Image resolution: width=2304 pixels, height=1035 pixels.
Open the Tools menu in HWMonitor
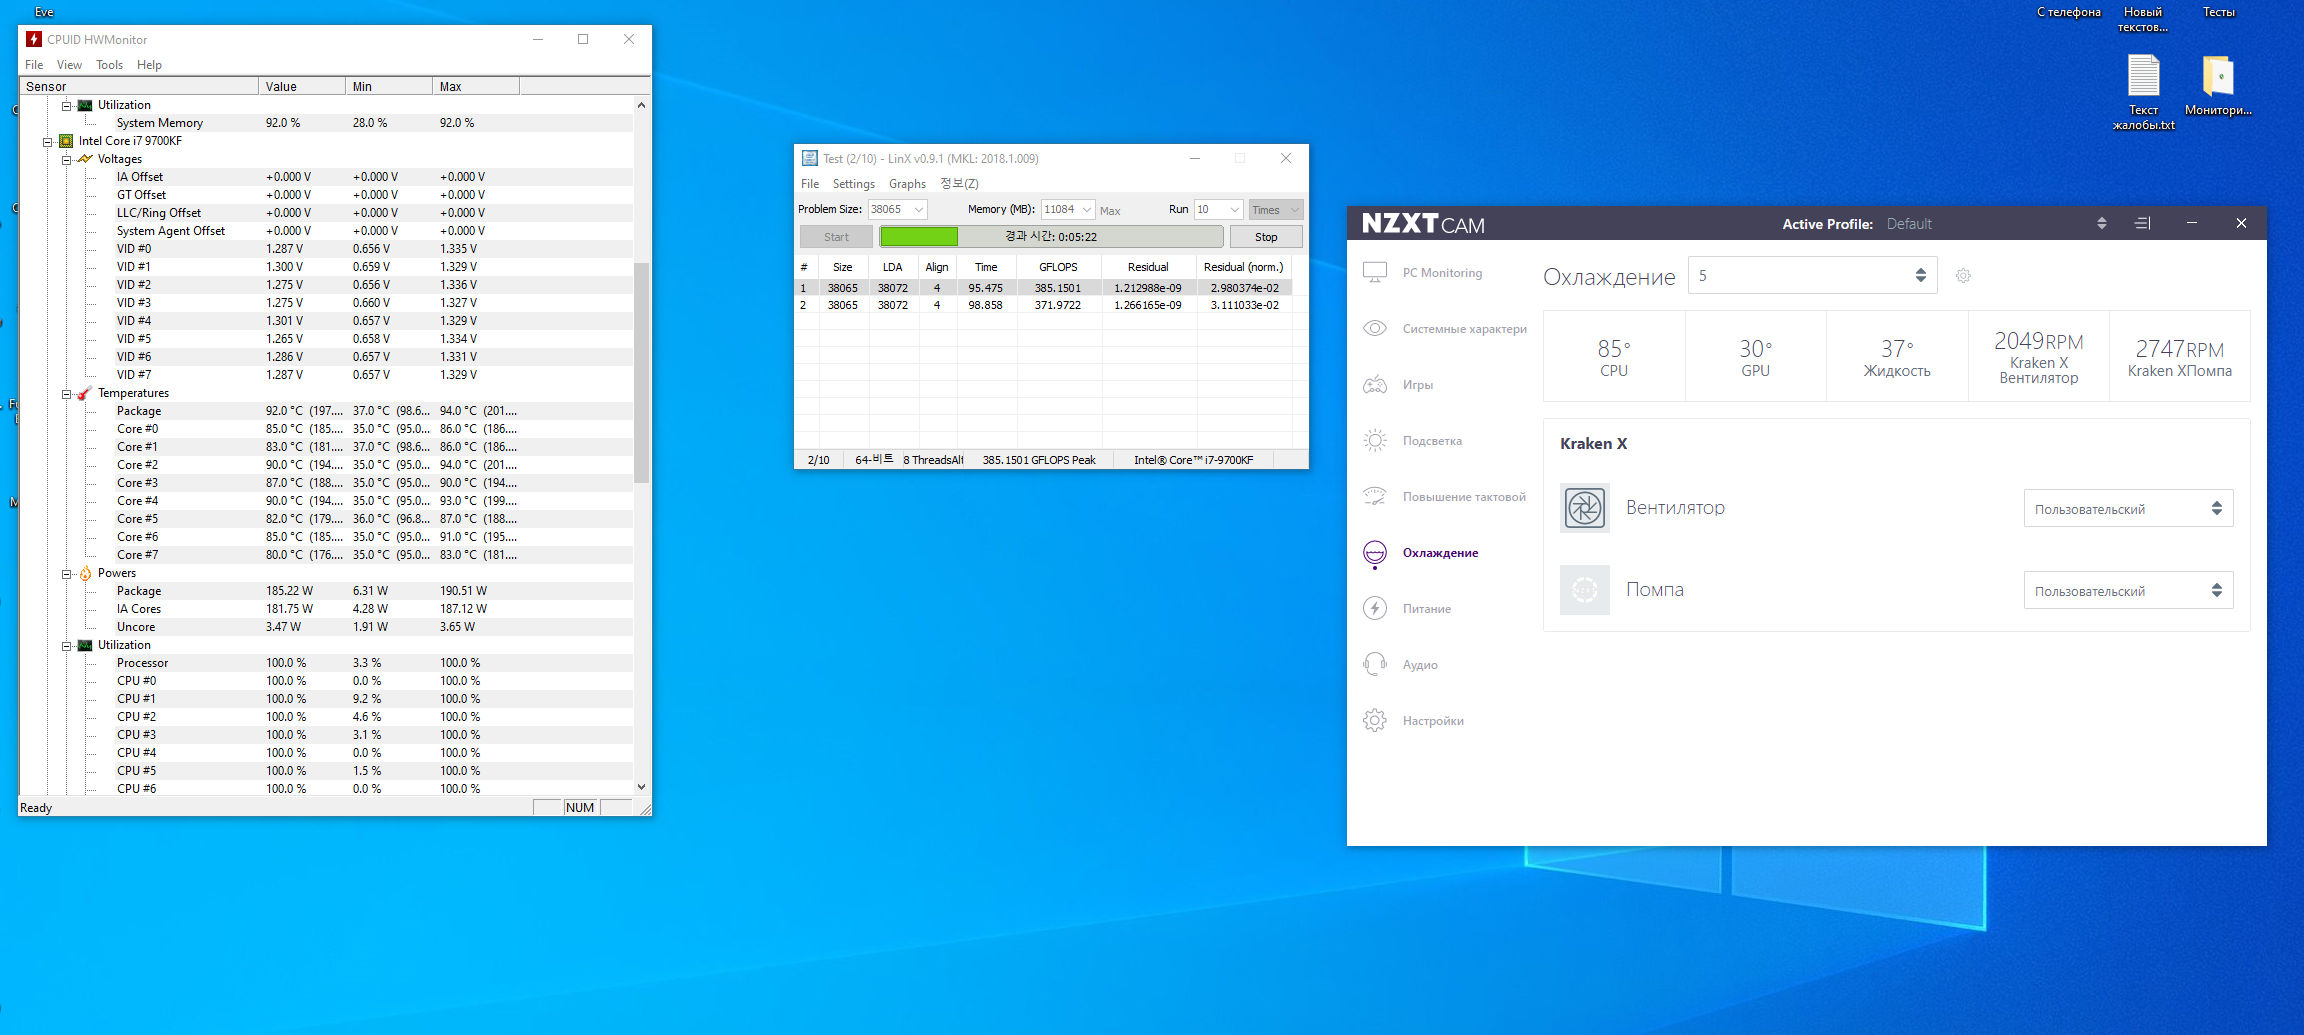click(x=109, y=65)
